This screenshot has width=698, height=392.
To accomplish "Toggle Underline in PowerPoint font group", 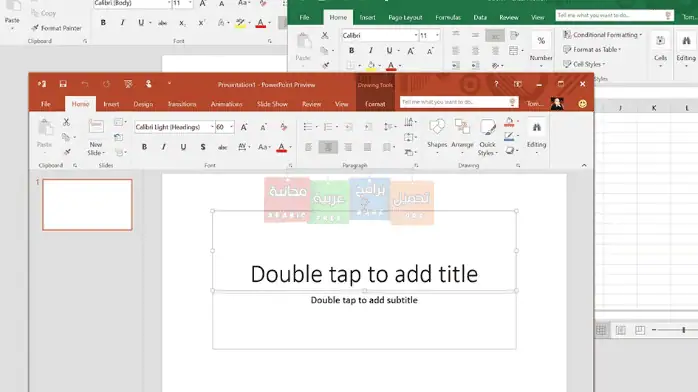I will pyautogui.click(x=183, y=147).
